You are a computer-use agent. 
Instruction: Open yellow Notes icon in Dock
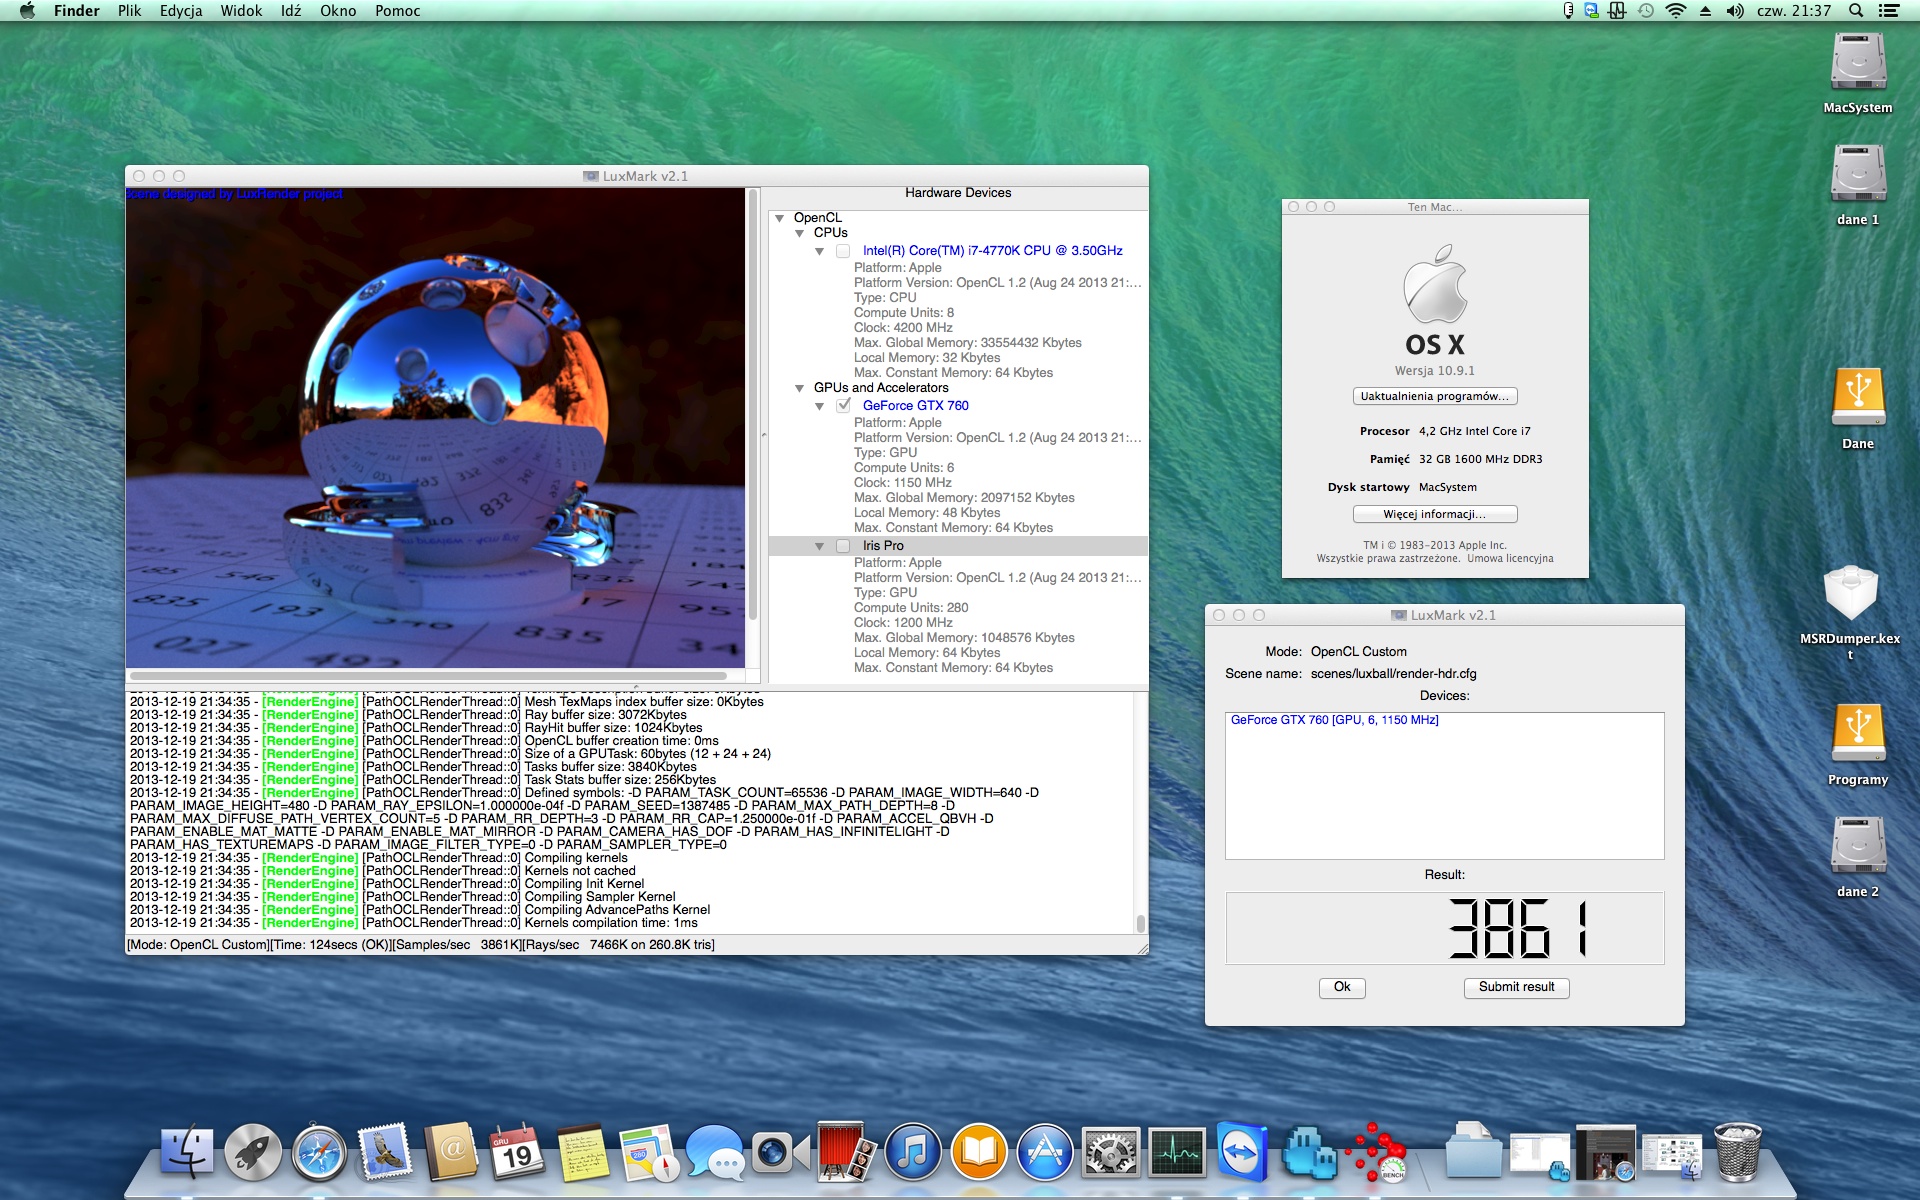(x=582, y=1153)
